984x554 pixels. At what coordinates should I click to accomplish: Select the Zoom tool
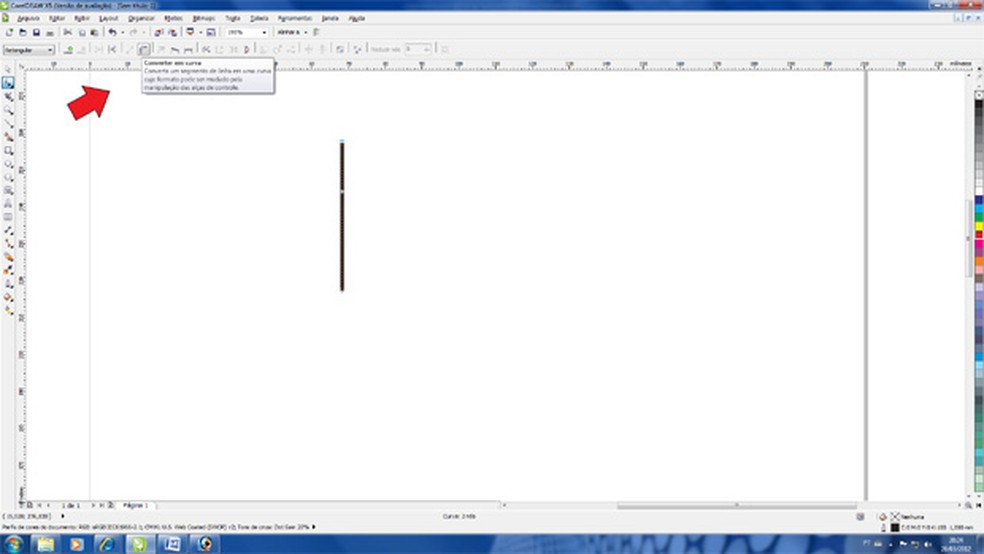(8, 110)
